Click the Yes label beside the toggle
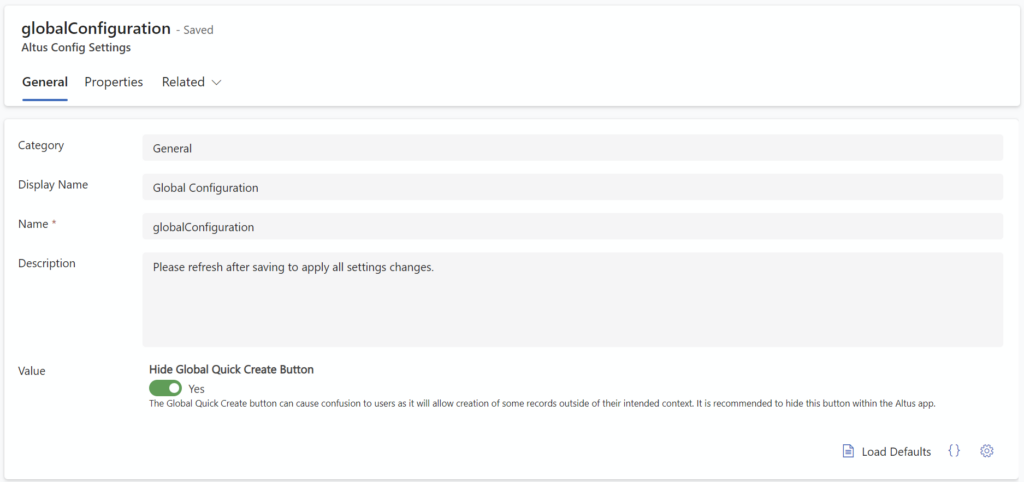Viewport: 1024px width, 482px height. 197,389
